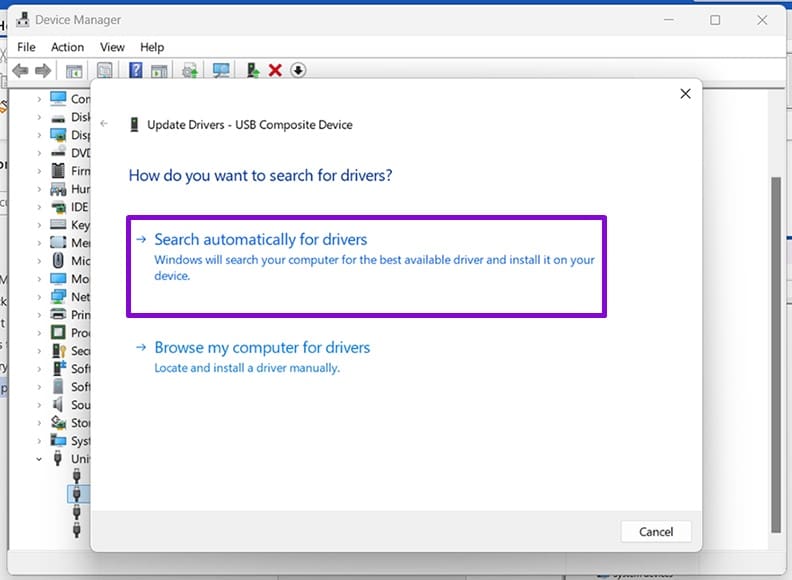792x580 pixels.
Task: Select the Firmware chip icon in the tree
Action: 58,171
